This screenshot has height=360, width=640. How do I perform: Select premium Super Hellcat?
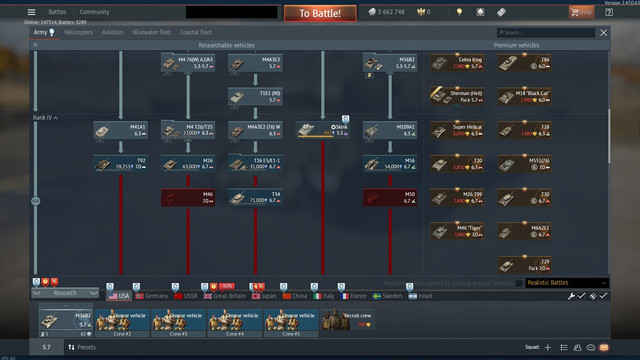pyautogui.click(x=457, y=130)
